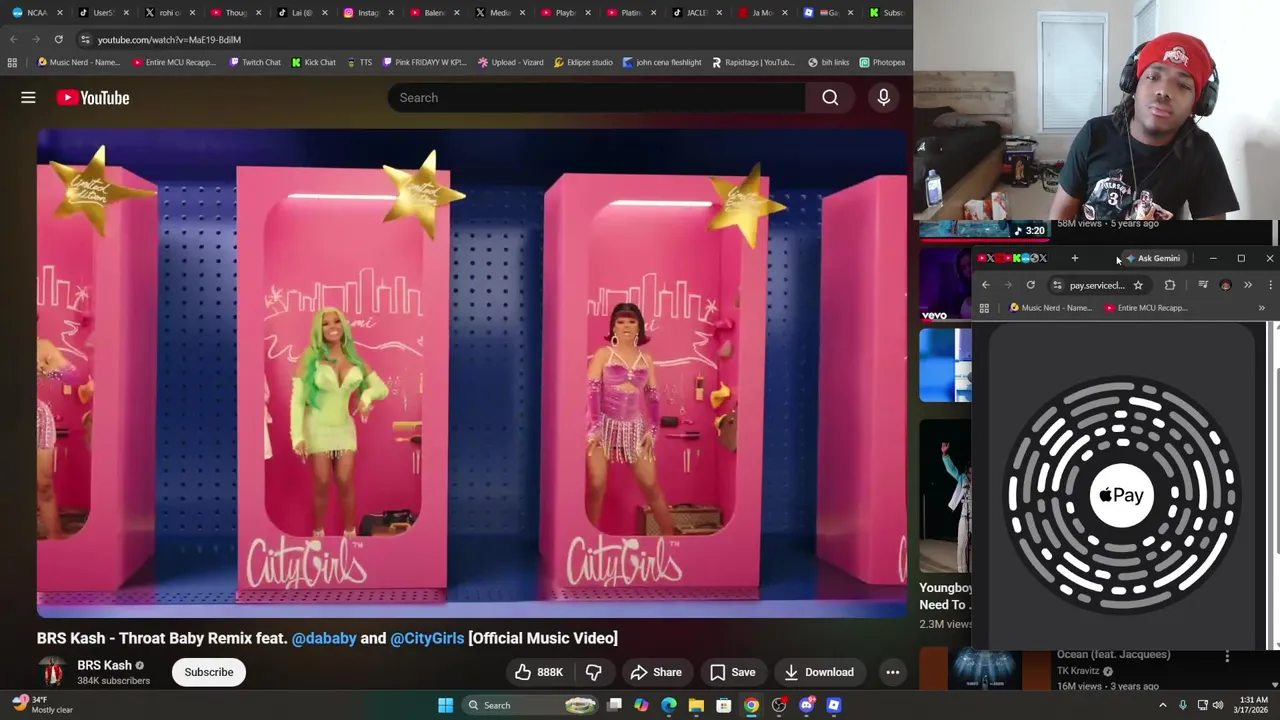The image size is (1280, 720).
Task: Open the Upload - Vizard bookmark
Action: click(511, 62)
